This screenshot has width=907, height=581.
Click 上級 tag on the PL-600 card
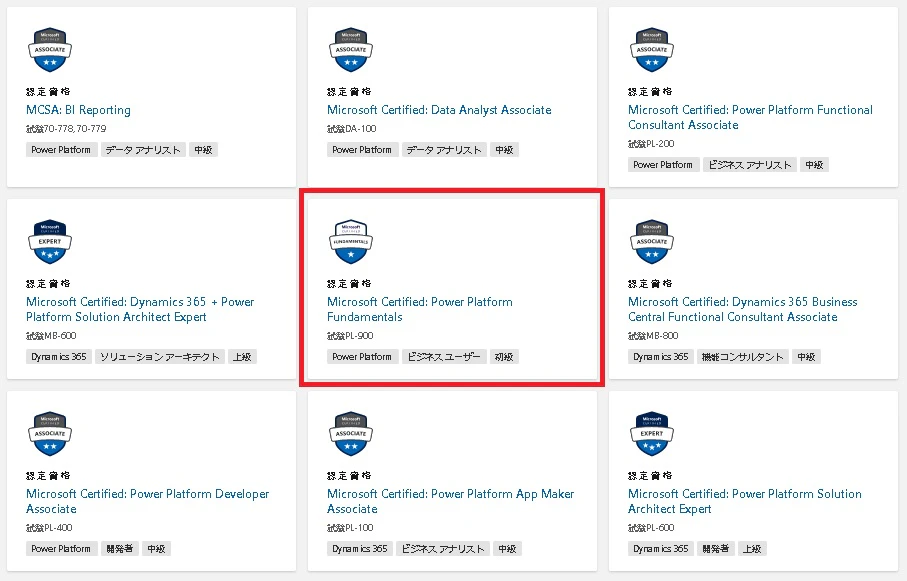[x=752, y=549]
